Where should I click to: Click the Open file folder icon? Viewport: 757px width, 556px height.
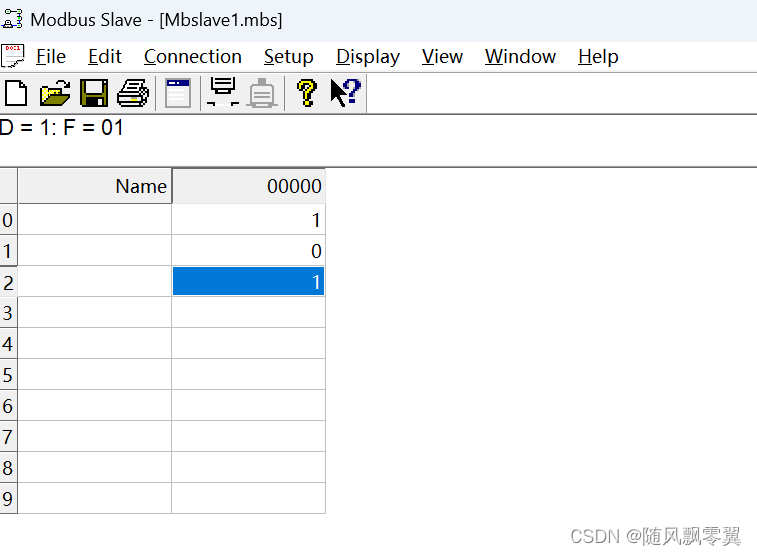pyautogui.click(x=55, y=93)
